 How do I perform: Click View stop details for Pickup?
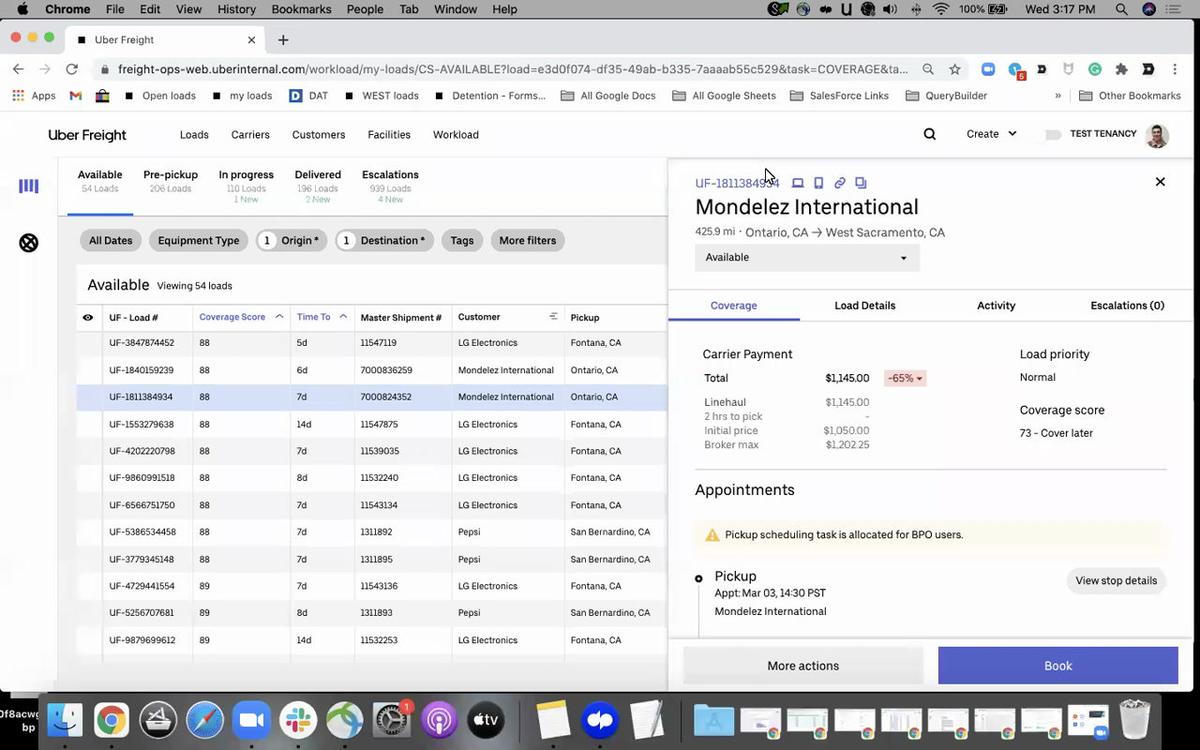click(x=1116, y=581)
